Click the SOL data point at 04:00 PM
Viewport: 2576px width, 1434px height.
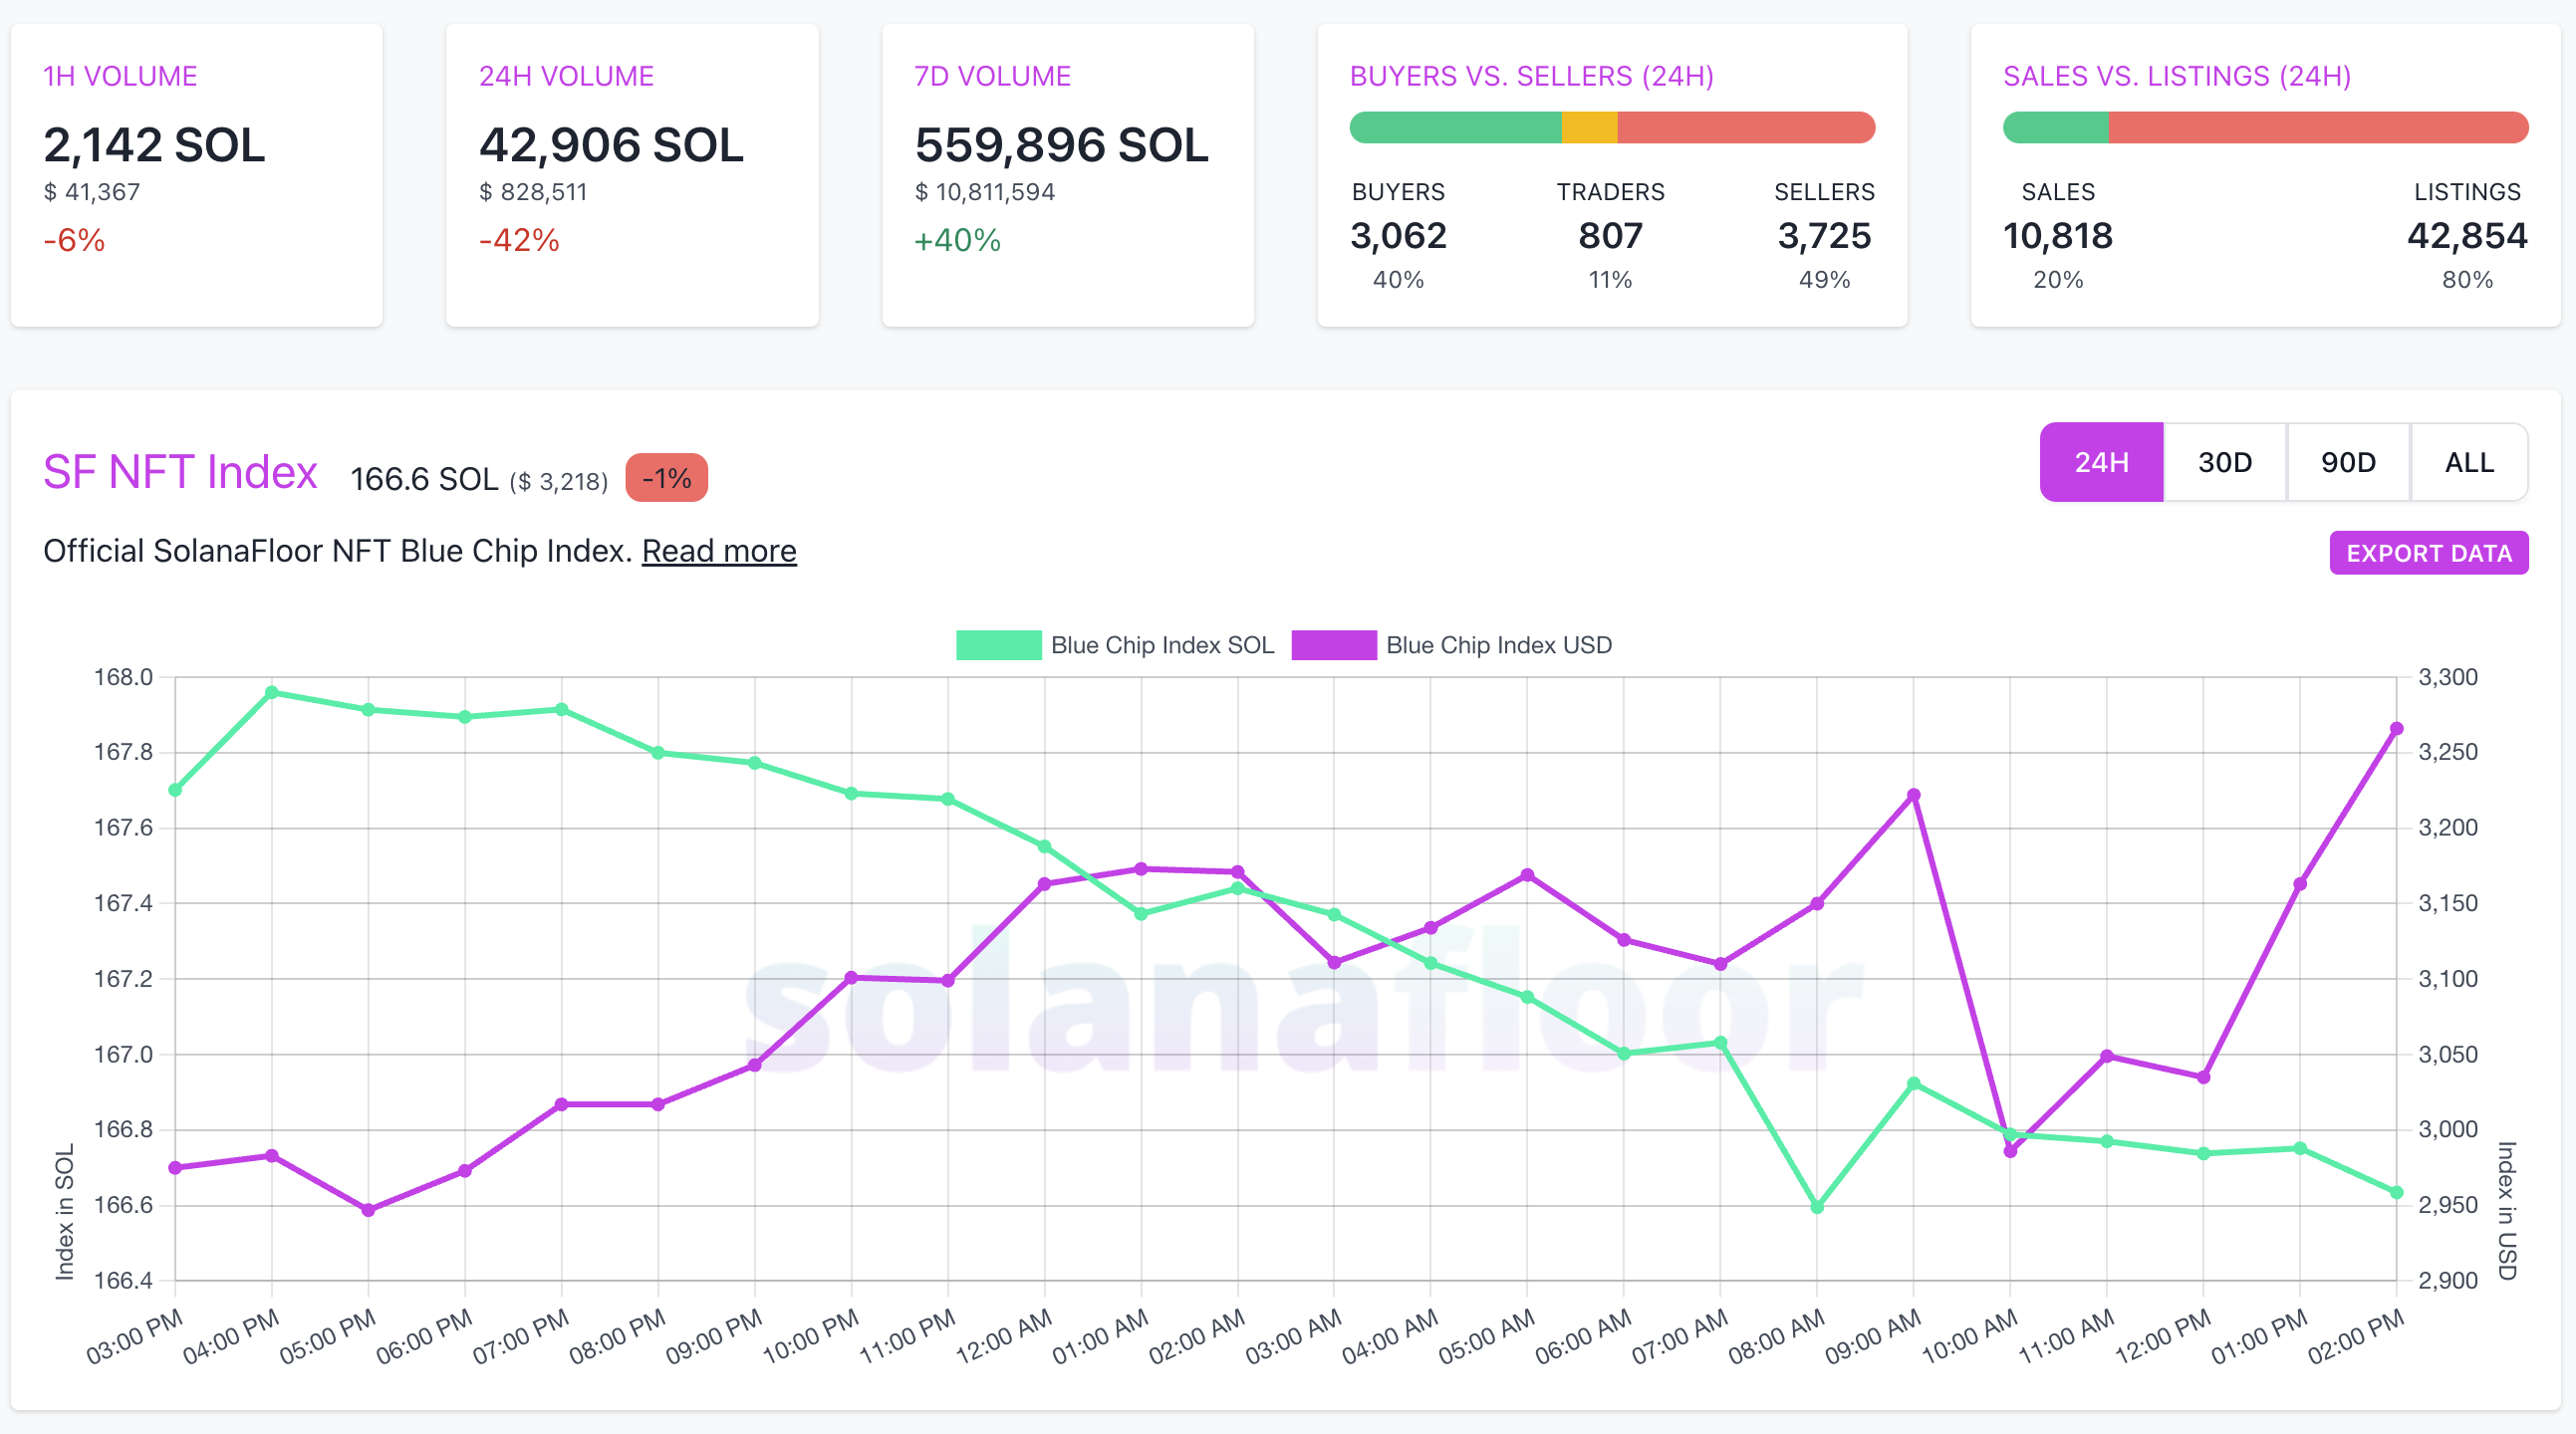pyautogui.click(x=272, y=692)
